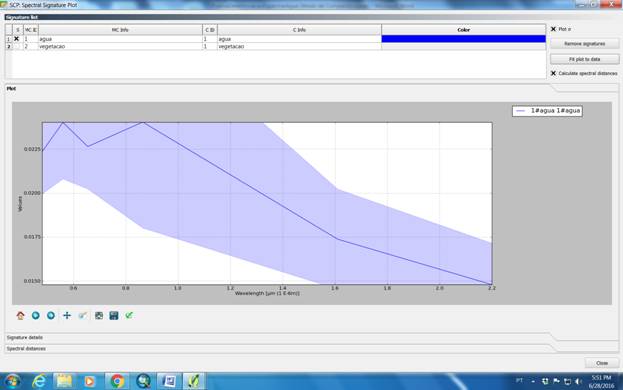Save the plot figure with floppy icon

(114, 316)
